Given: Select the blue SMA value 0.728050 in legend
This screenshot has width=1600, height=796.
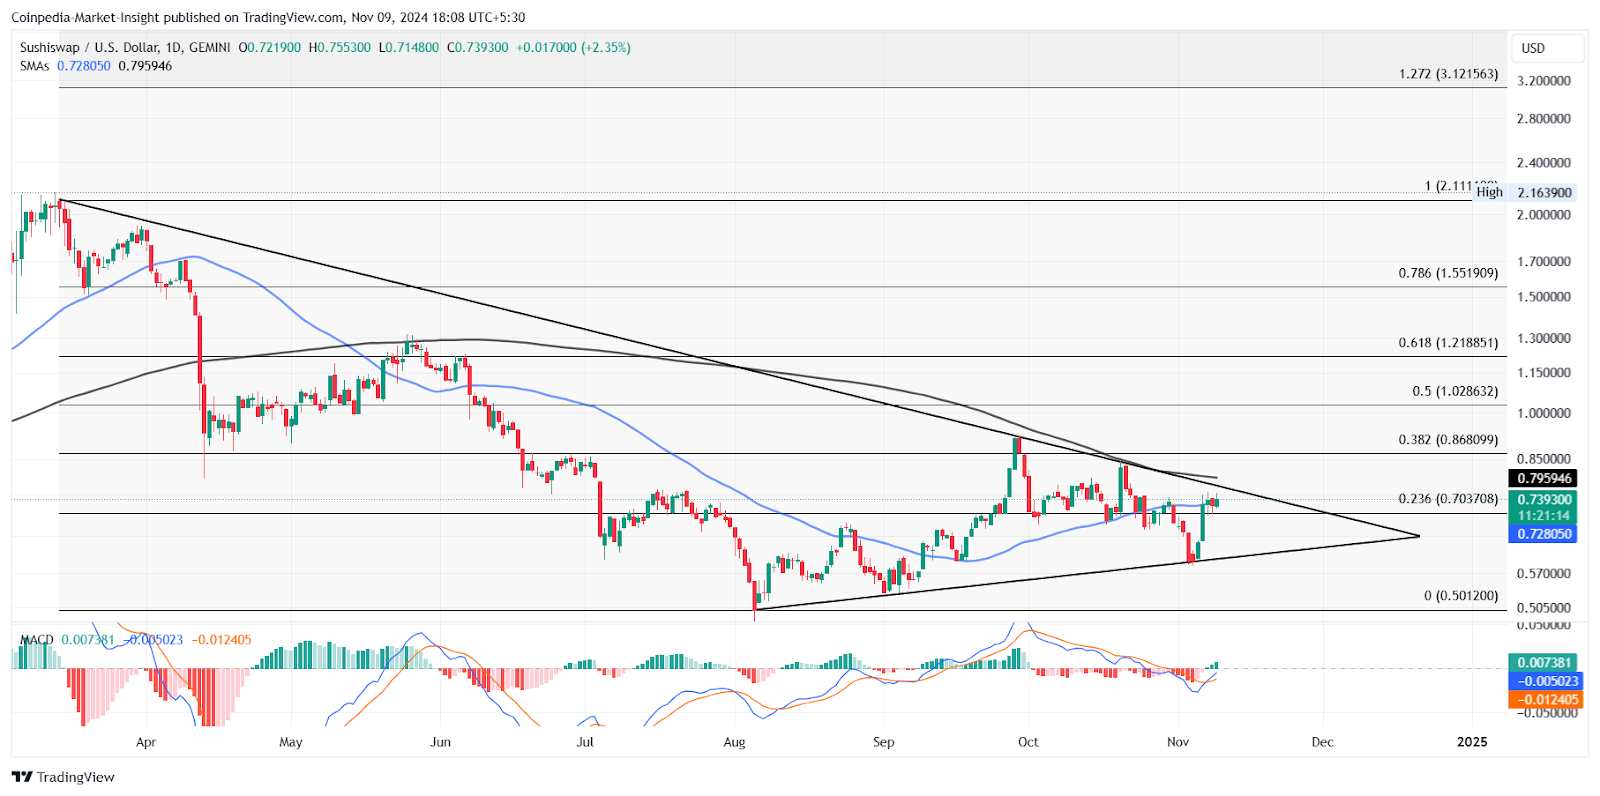Looking at the screenshot, I should 84,66.
